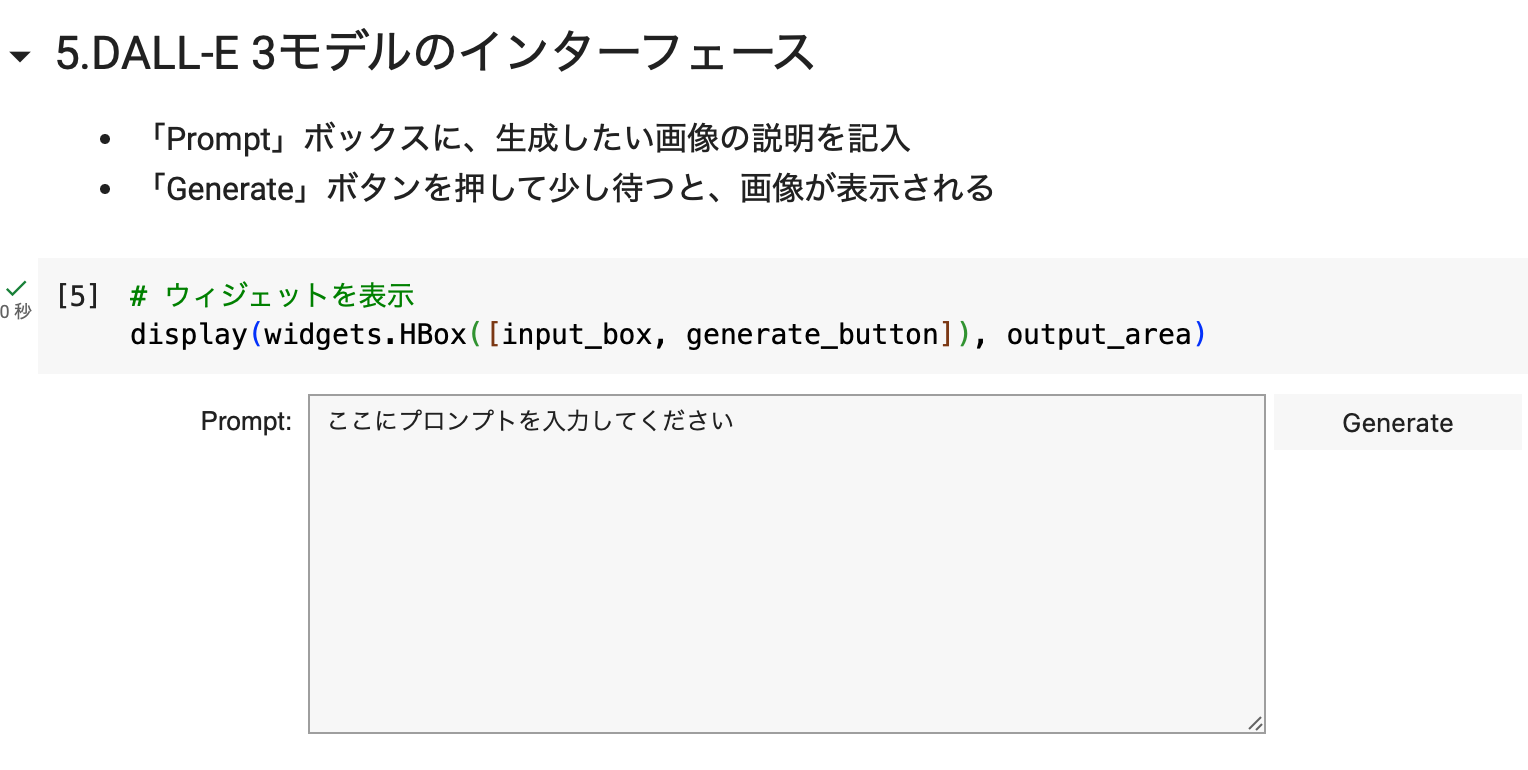Place cursor on the display function name

coord(188,334)
